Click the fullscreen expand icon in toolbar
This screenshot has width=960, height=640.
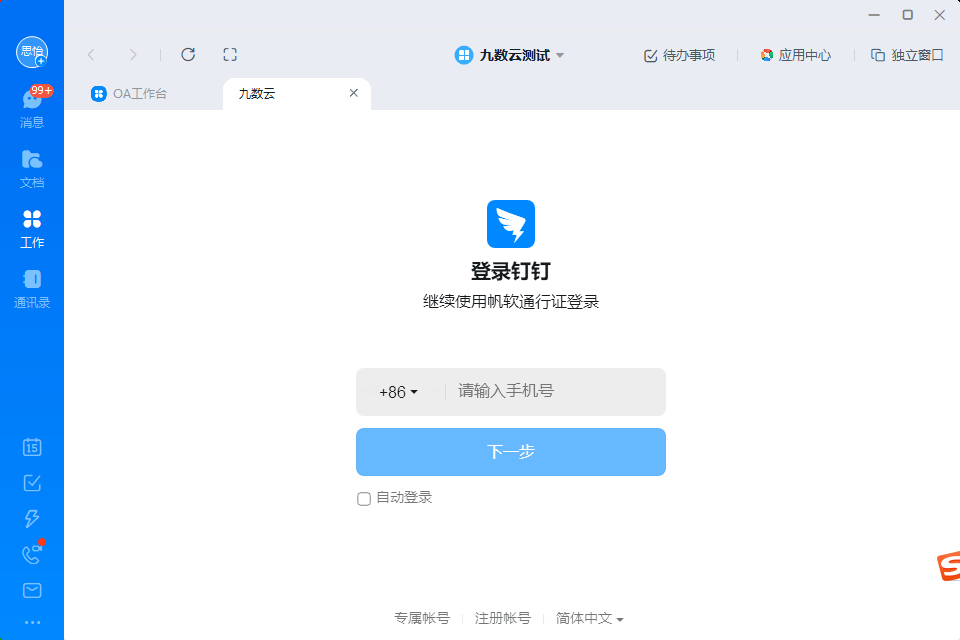[230, 55]
